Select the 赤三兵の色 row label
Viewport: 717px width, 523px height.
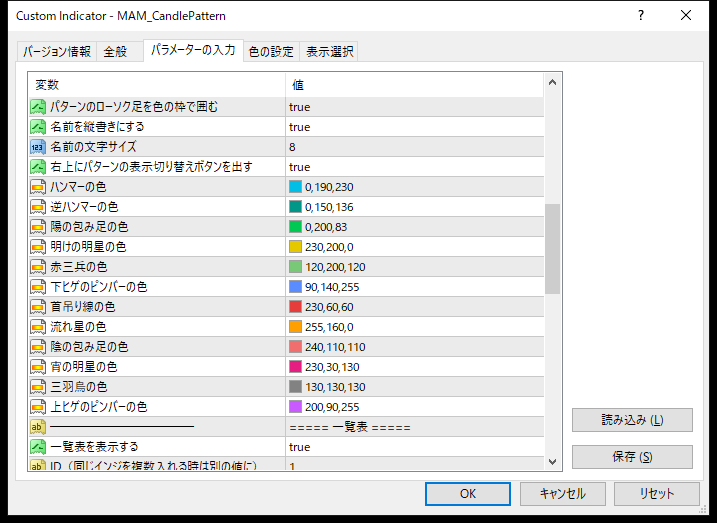tap(79, 267)
